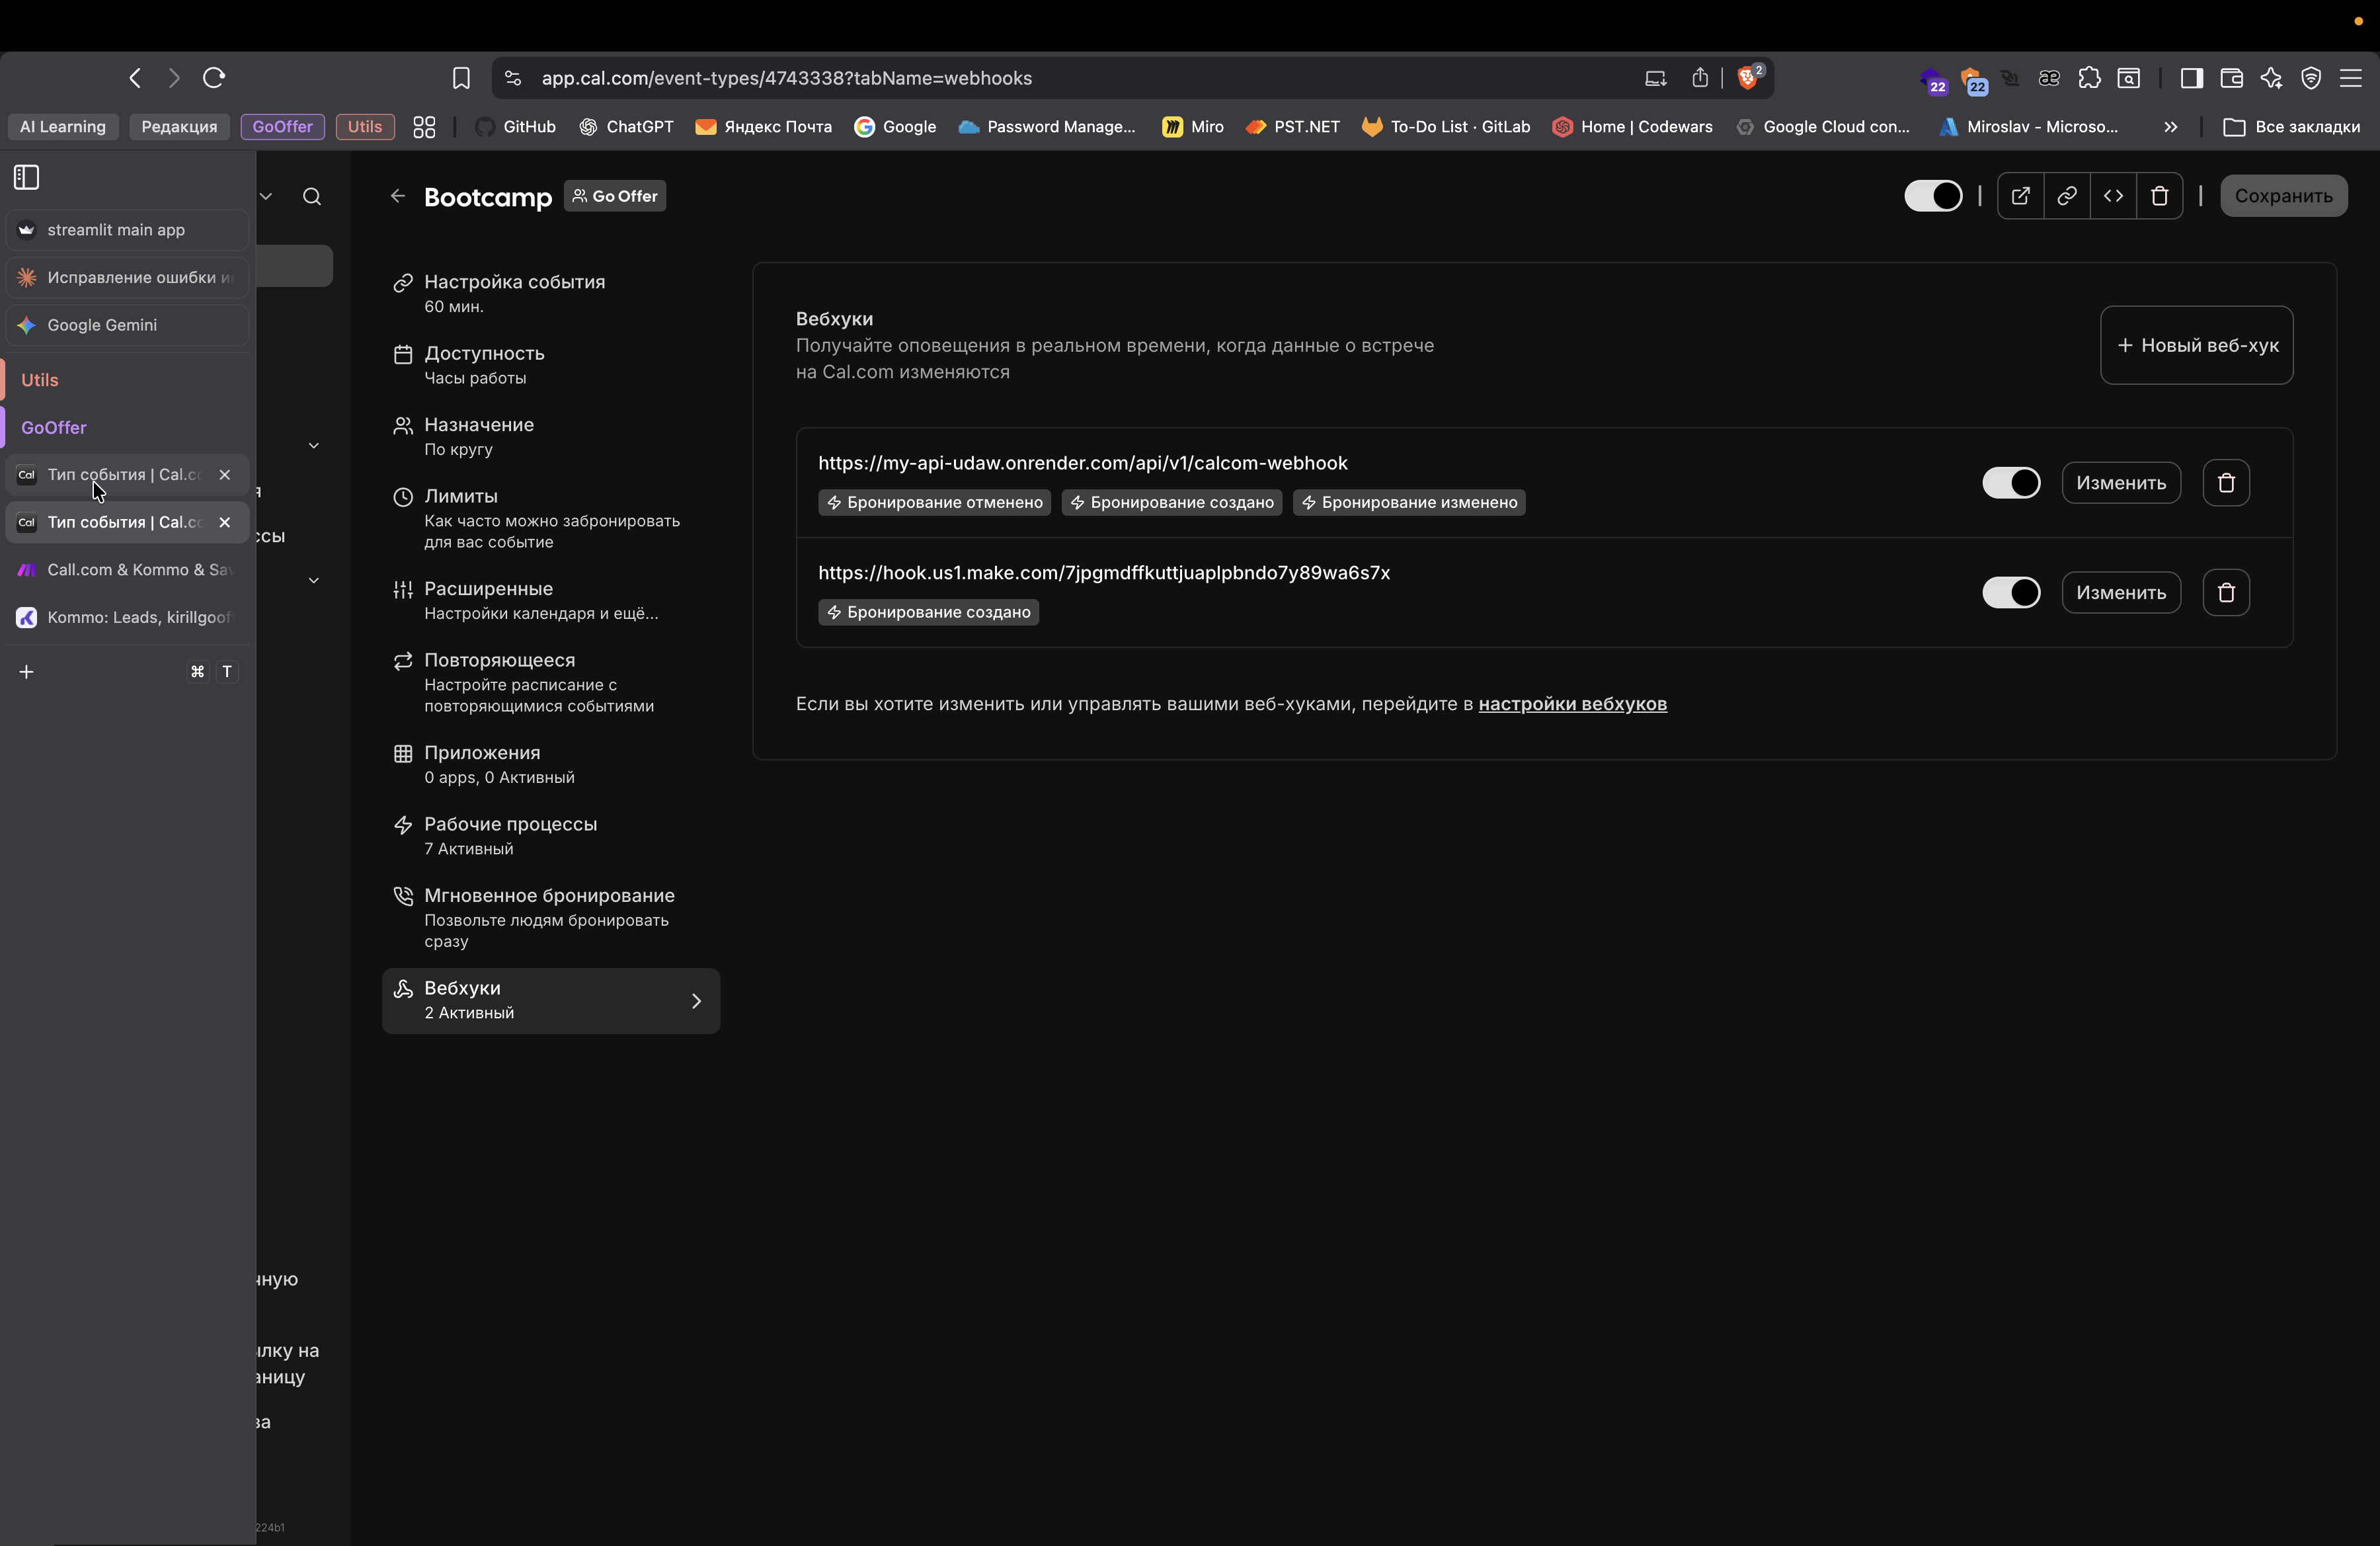
Task: Open event preview in new tab icon
Action: click(x=2020, y=196)
